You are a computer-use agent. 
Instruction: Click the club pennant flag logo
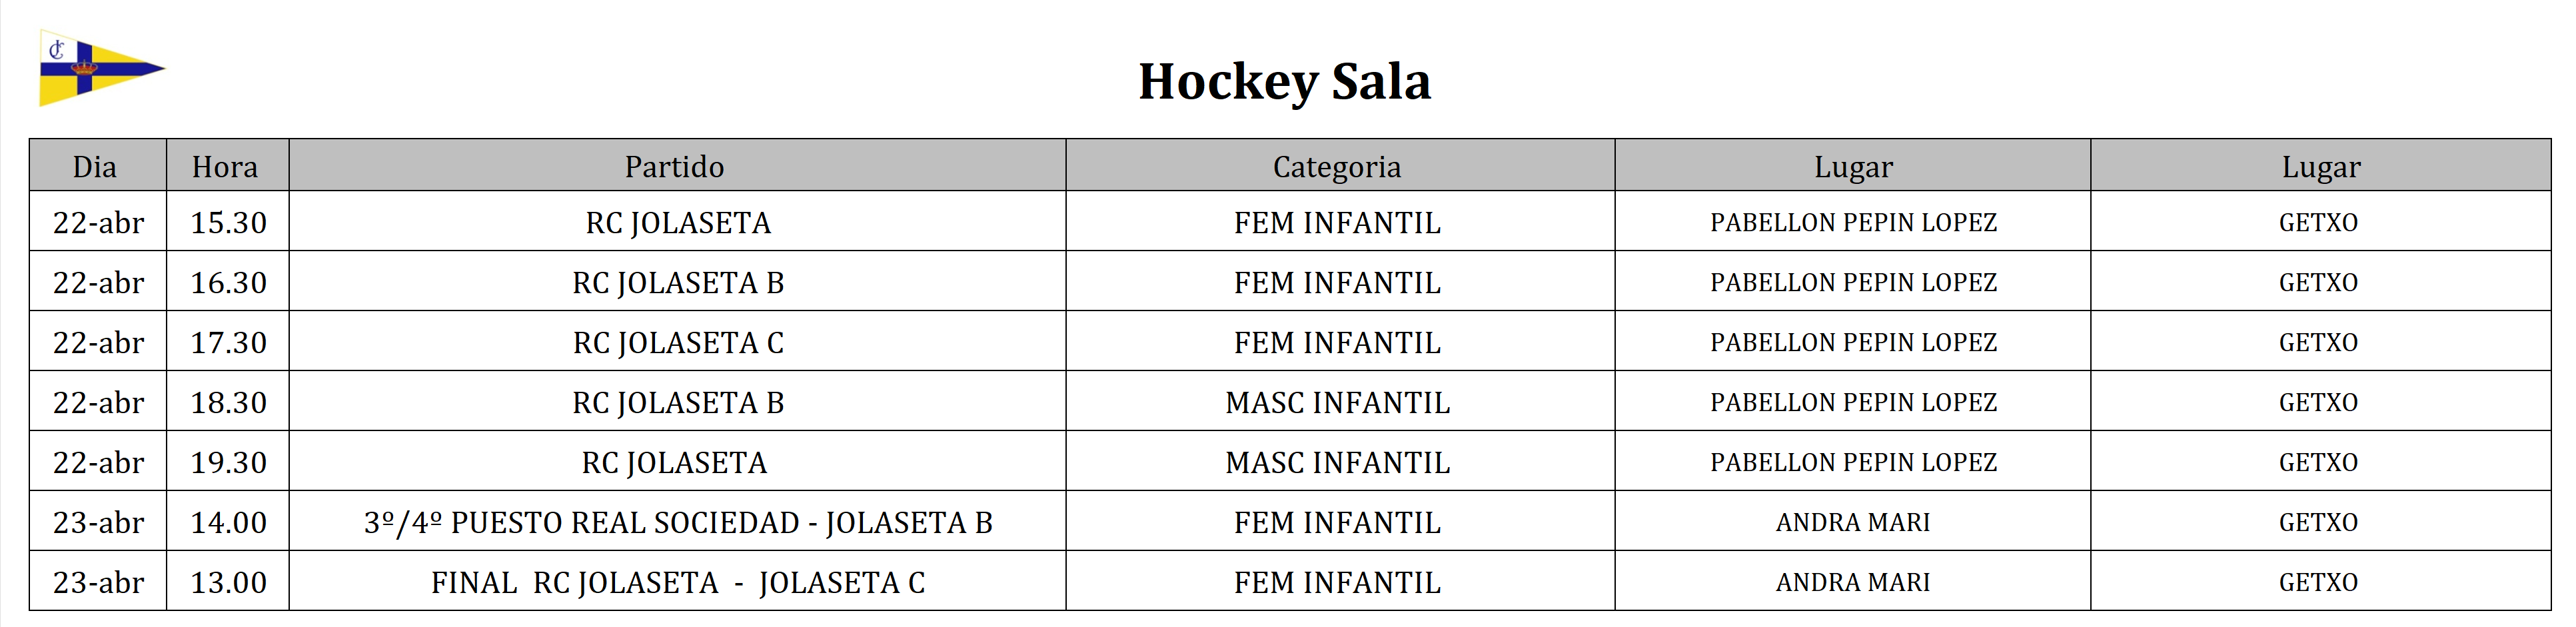pos(100,68)
